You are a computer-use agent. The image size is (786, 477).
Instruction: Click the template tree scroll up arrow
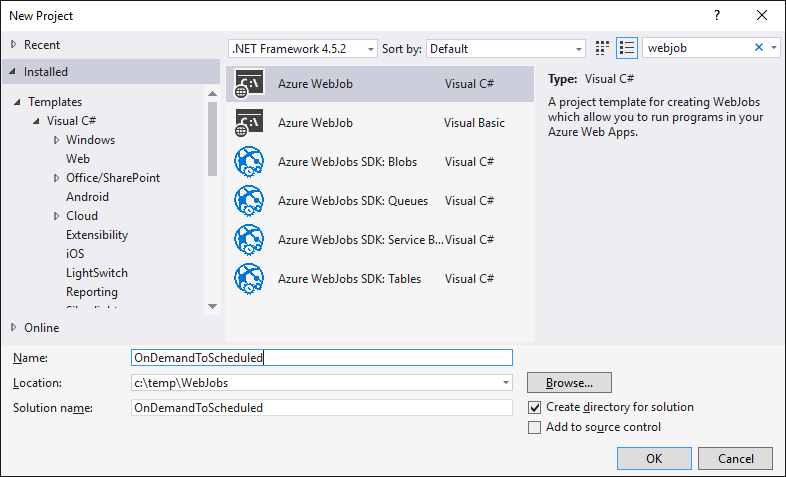pos(213,94)
